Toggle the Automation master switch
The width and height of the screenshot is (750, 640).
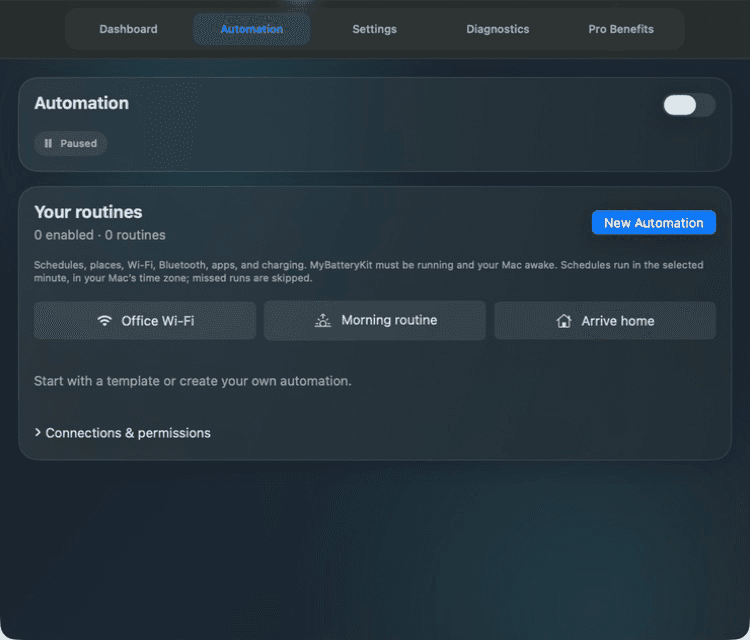click(x=689, y=105)
